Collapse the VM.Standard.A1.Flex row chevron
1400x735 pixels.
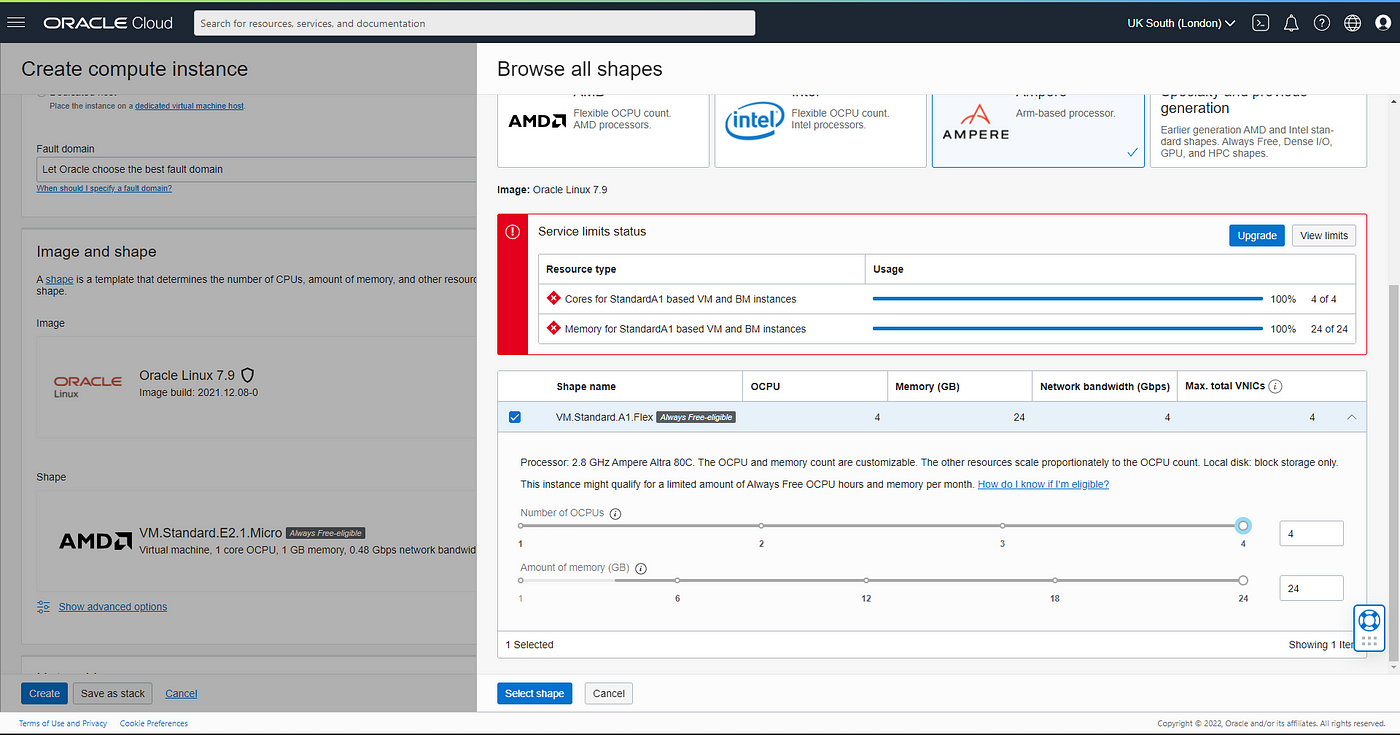coord(1352,417)
